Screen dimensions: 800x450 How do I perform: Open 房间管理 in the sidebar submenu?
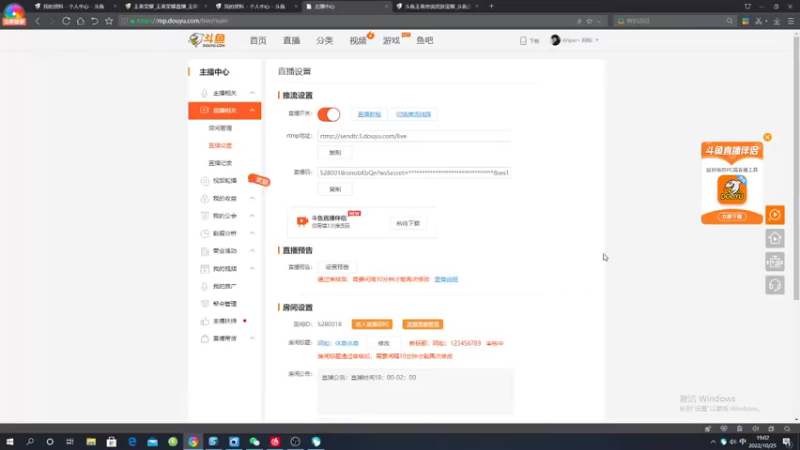tap(220, 128)
